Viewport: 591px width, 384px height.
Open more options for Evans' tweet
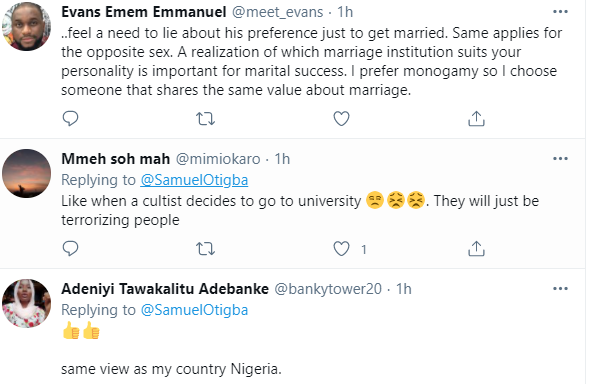[x=560, y=12]
